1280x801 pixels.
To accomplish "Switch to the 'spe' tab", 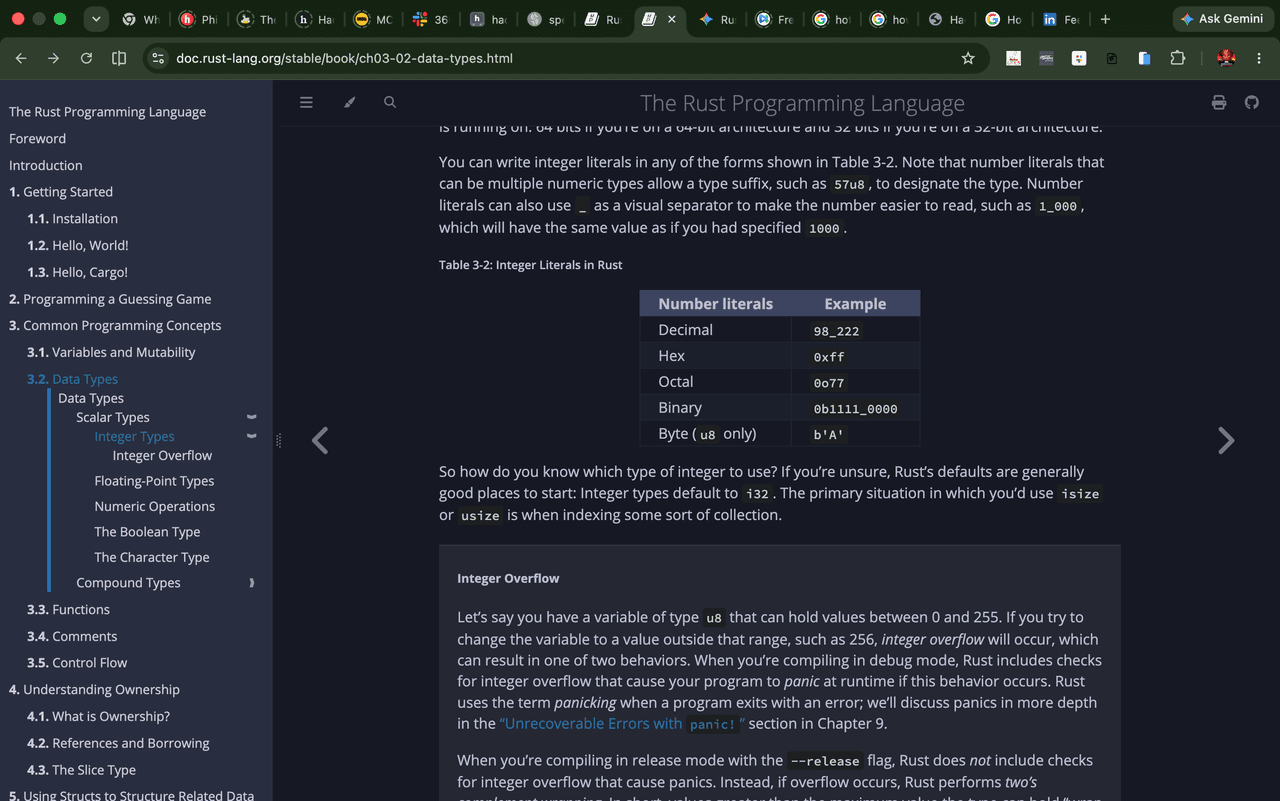I will tap(546, 19).
